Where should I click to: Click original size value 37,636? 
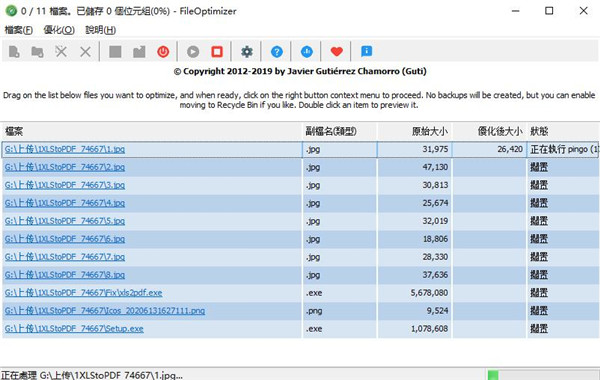coord(435,275)
